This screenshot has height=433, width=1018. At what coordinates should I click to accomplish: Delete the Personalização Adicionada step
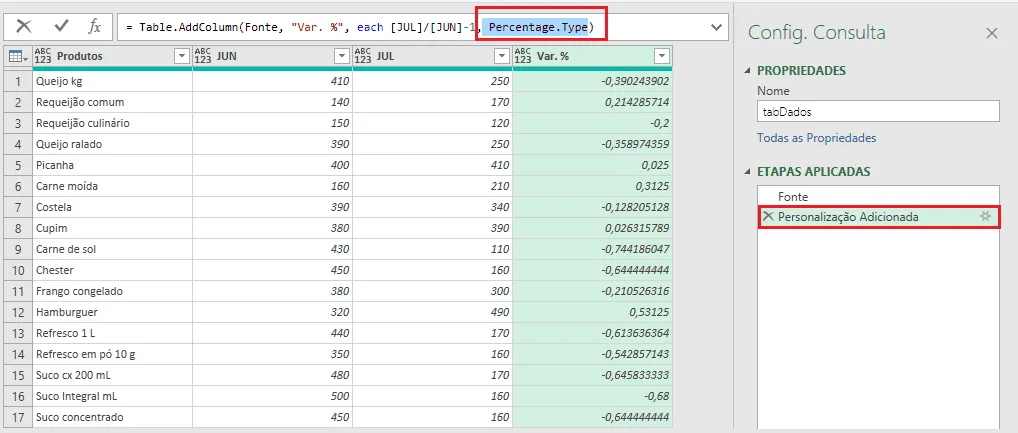[x=768, y=217]
